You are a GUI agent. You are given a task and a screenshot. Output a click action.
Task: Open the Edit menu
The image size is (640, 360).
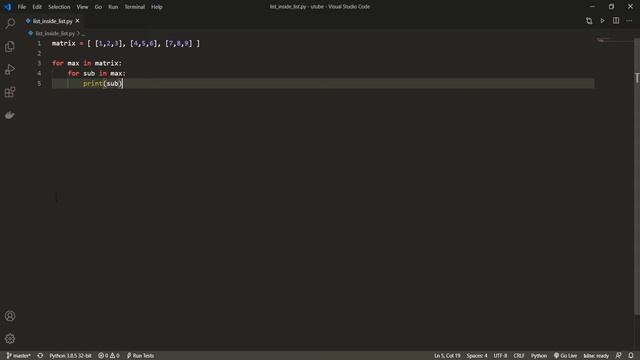(37, 7)
